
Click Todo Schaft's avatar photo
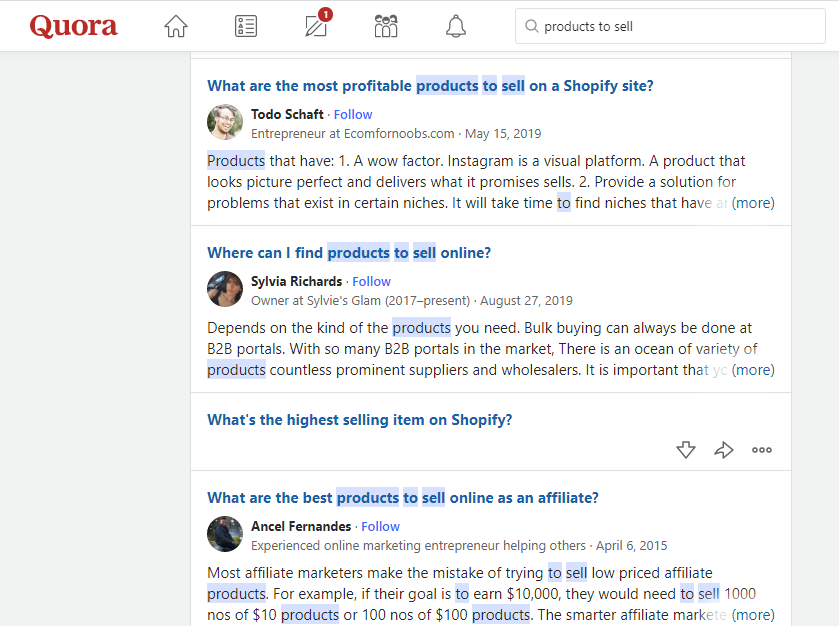tap(225, 122)
